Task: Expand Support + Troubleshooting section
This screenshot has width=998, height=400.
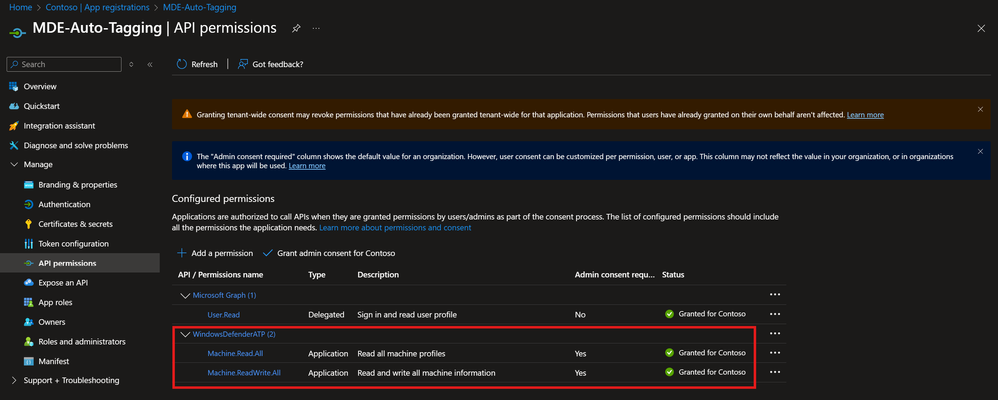Action: pyautogui.click(x=14, y=380)
